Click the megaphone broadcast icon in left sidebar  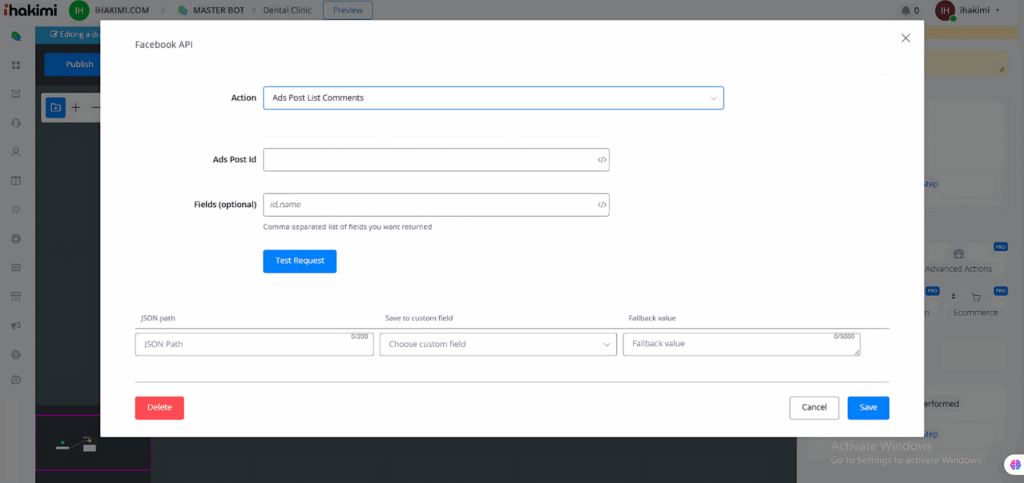[x=16, y=326]
